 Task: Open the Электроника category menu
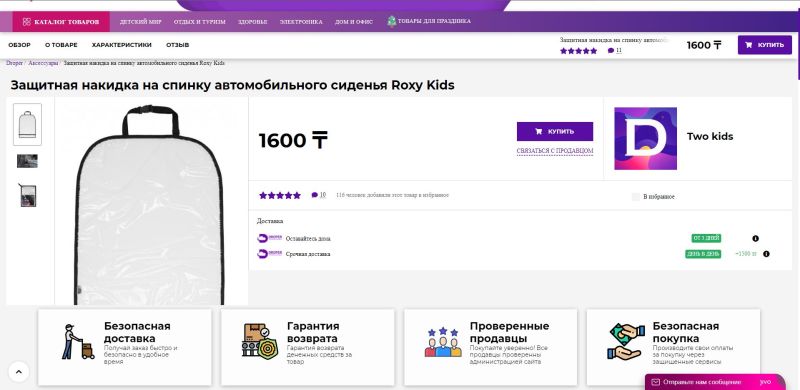point(301,22)
